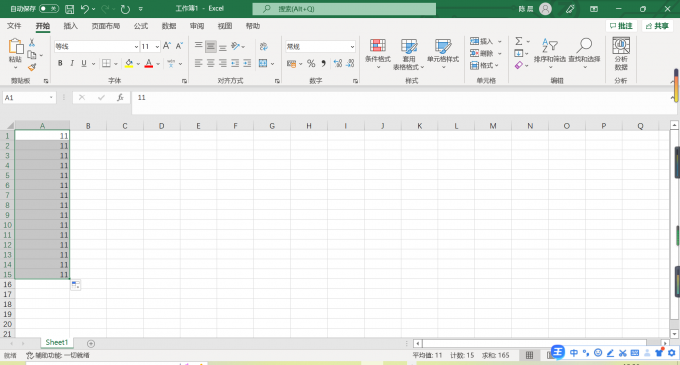Image resolution: width=680 pixels, height=365 pixels.
Task: Open the AutoFill options button
Action: pyautogui.click(x=75, y=285)
